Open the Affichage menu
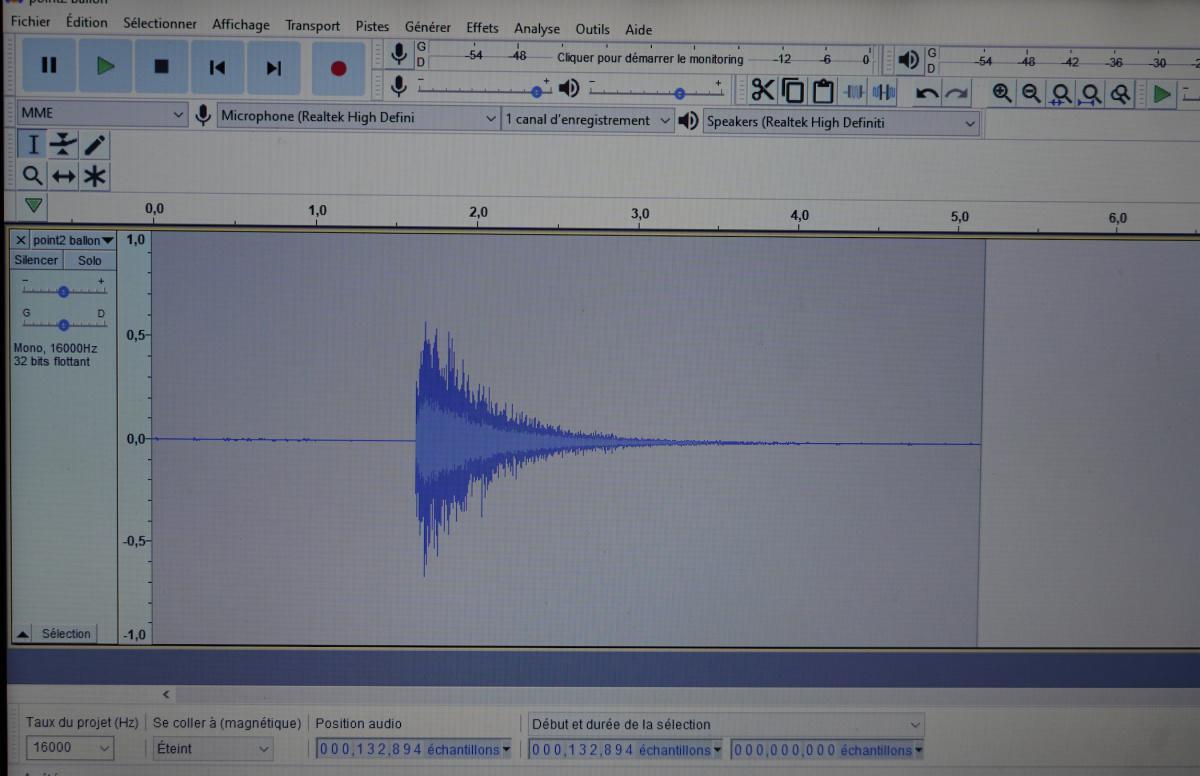Screen dimensions: 1200x776 (241, 25)
